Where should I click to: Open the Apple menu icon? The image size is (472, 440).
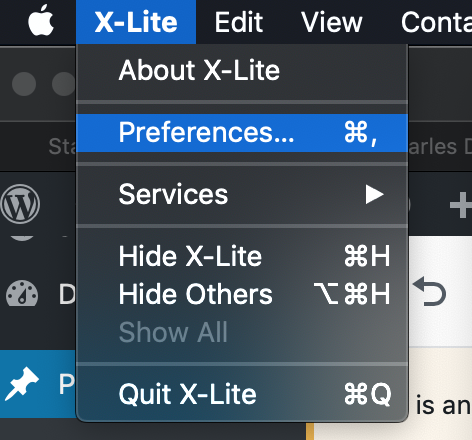41,21
